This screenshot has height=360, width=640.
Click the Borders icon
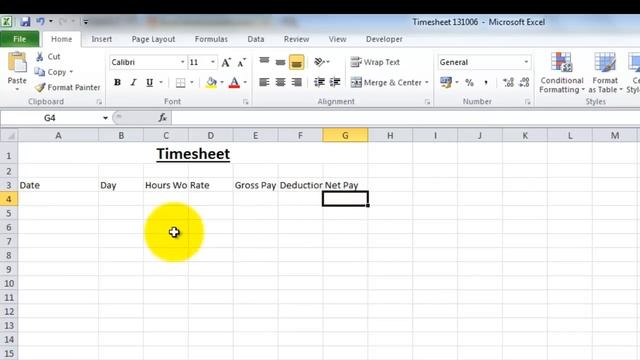(x=180, y=82)
